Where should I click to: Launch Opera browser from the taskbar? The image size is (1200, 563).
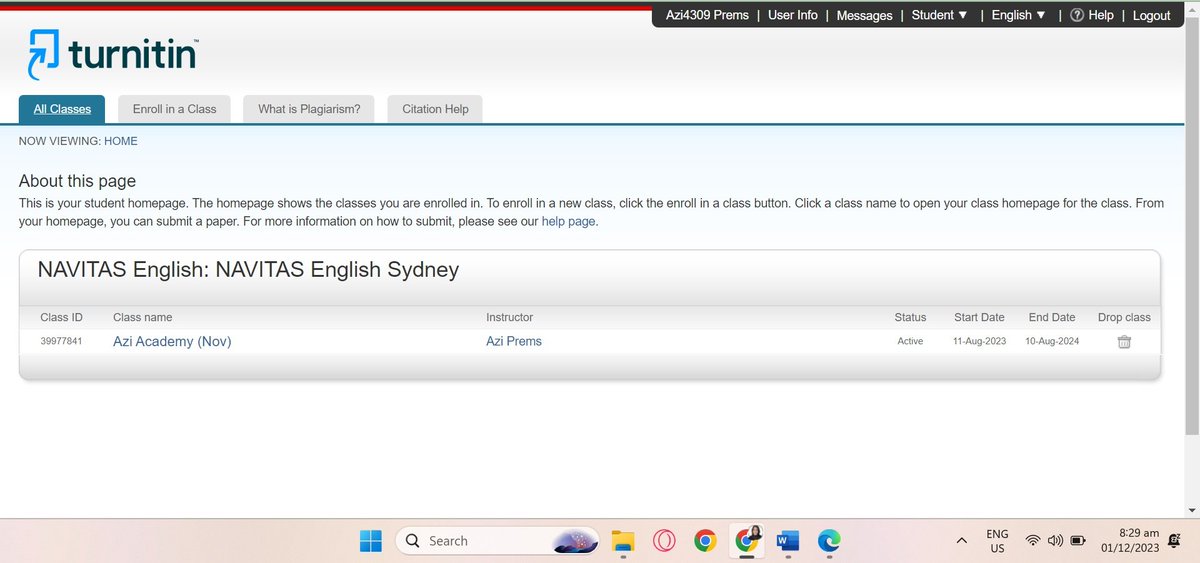pos(663,541)
